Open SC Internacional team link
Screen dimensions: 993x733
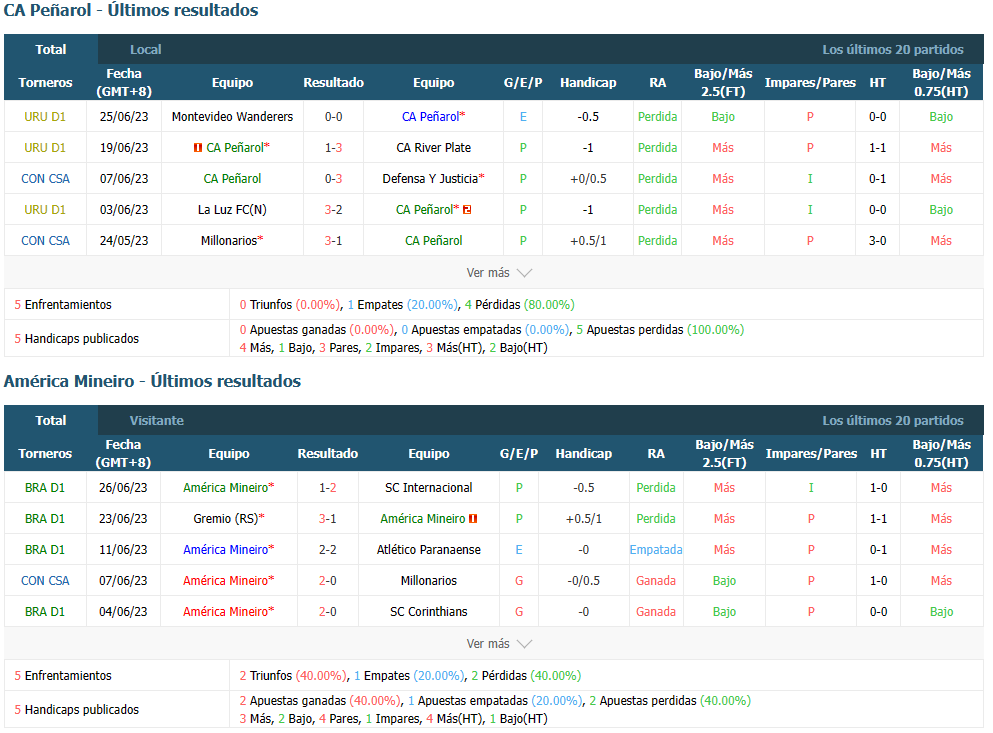tap(429, 488)
